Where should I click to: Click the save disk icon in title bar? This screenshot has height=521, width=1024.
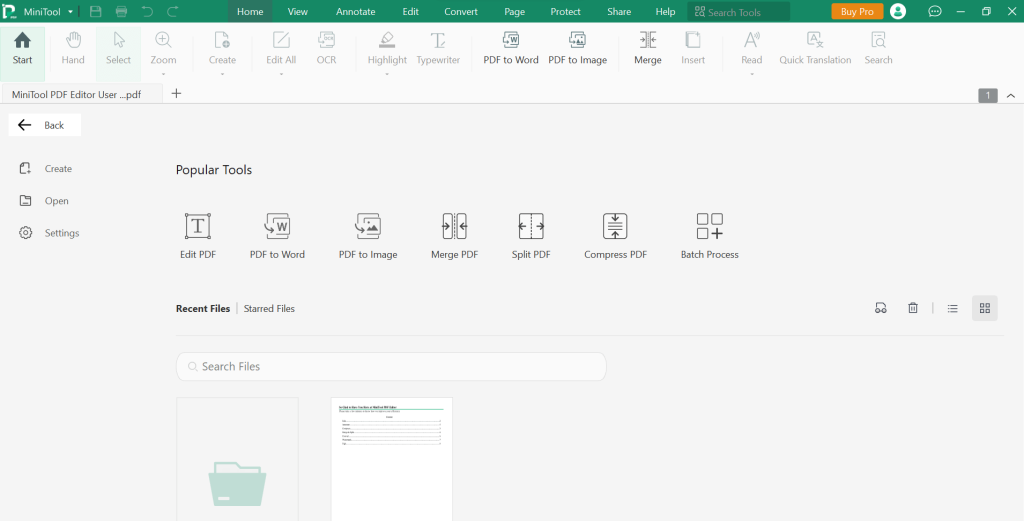click(x=95, y=12)
